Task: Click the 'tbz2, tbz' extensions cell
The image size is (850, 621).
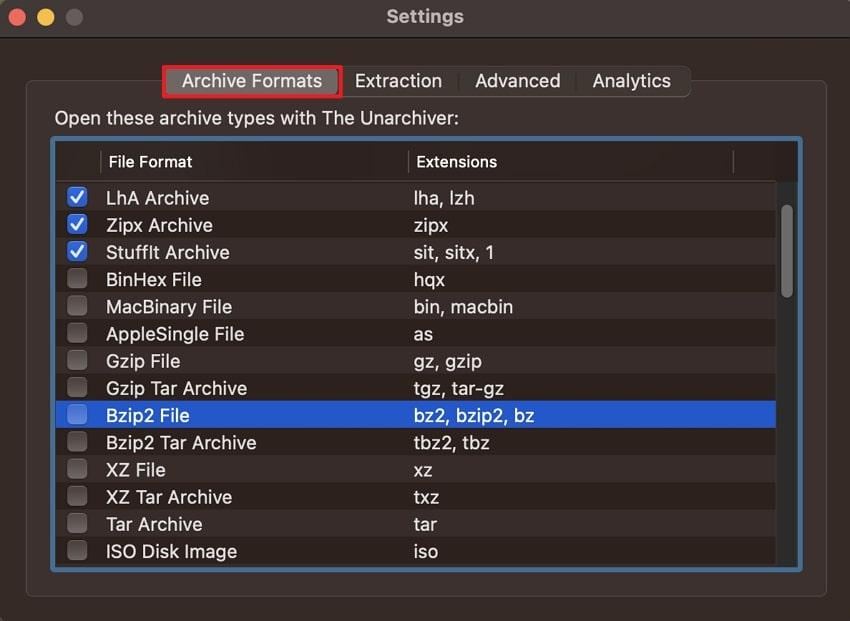Action: (x=452, y=443)
